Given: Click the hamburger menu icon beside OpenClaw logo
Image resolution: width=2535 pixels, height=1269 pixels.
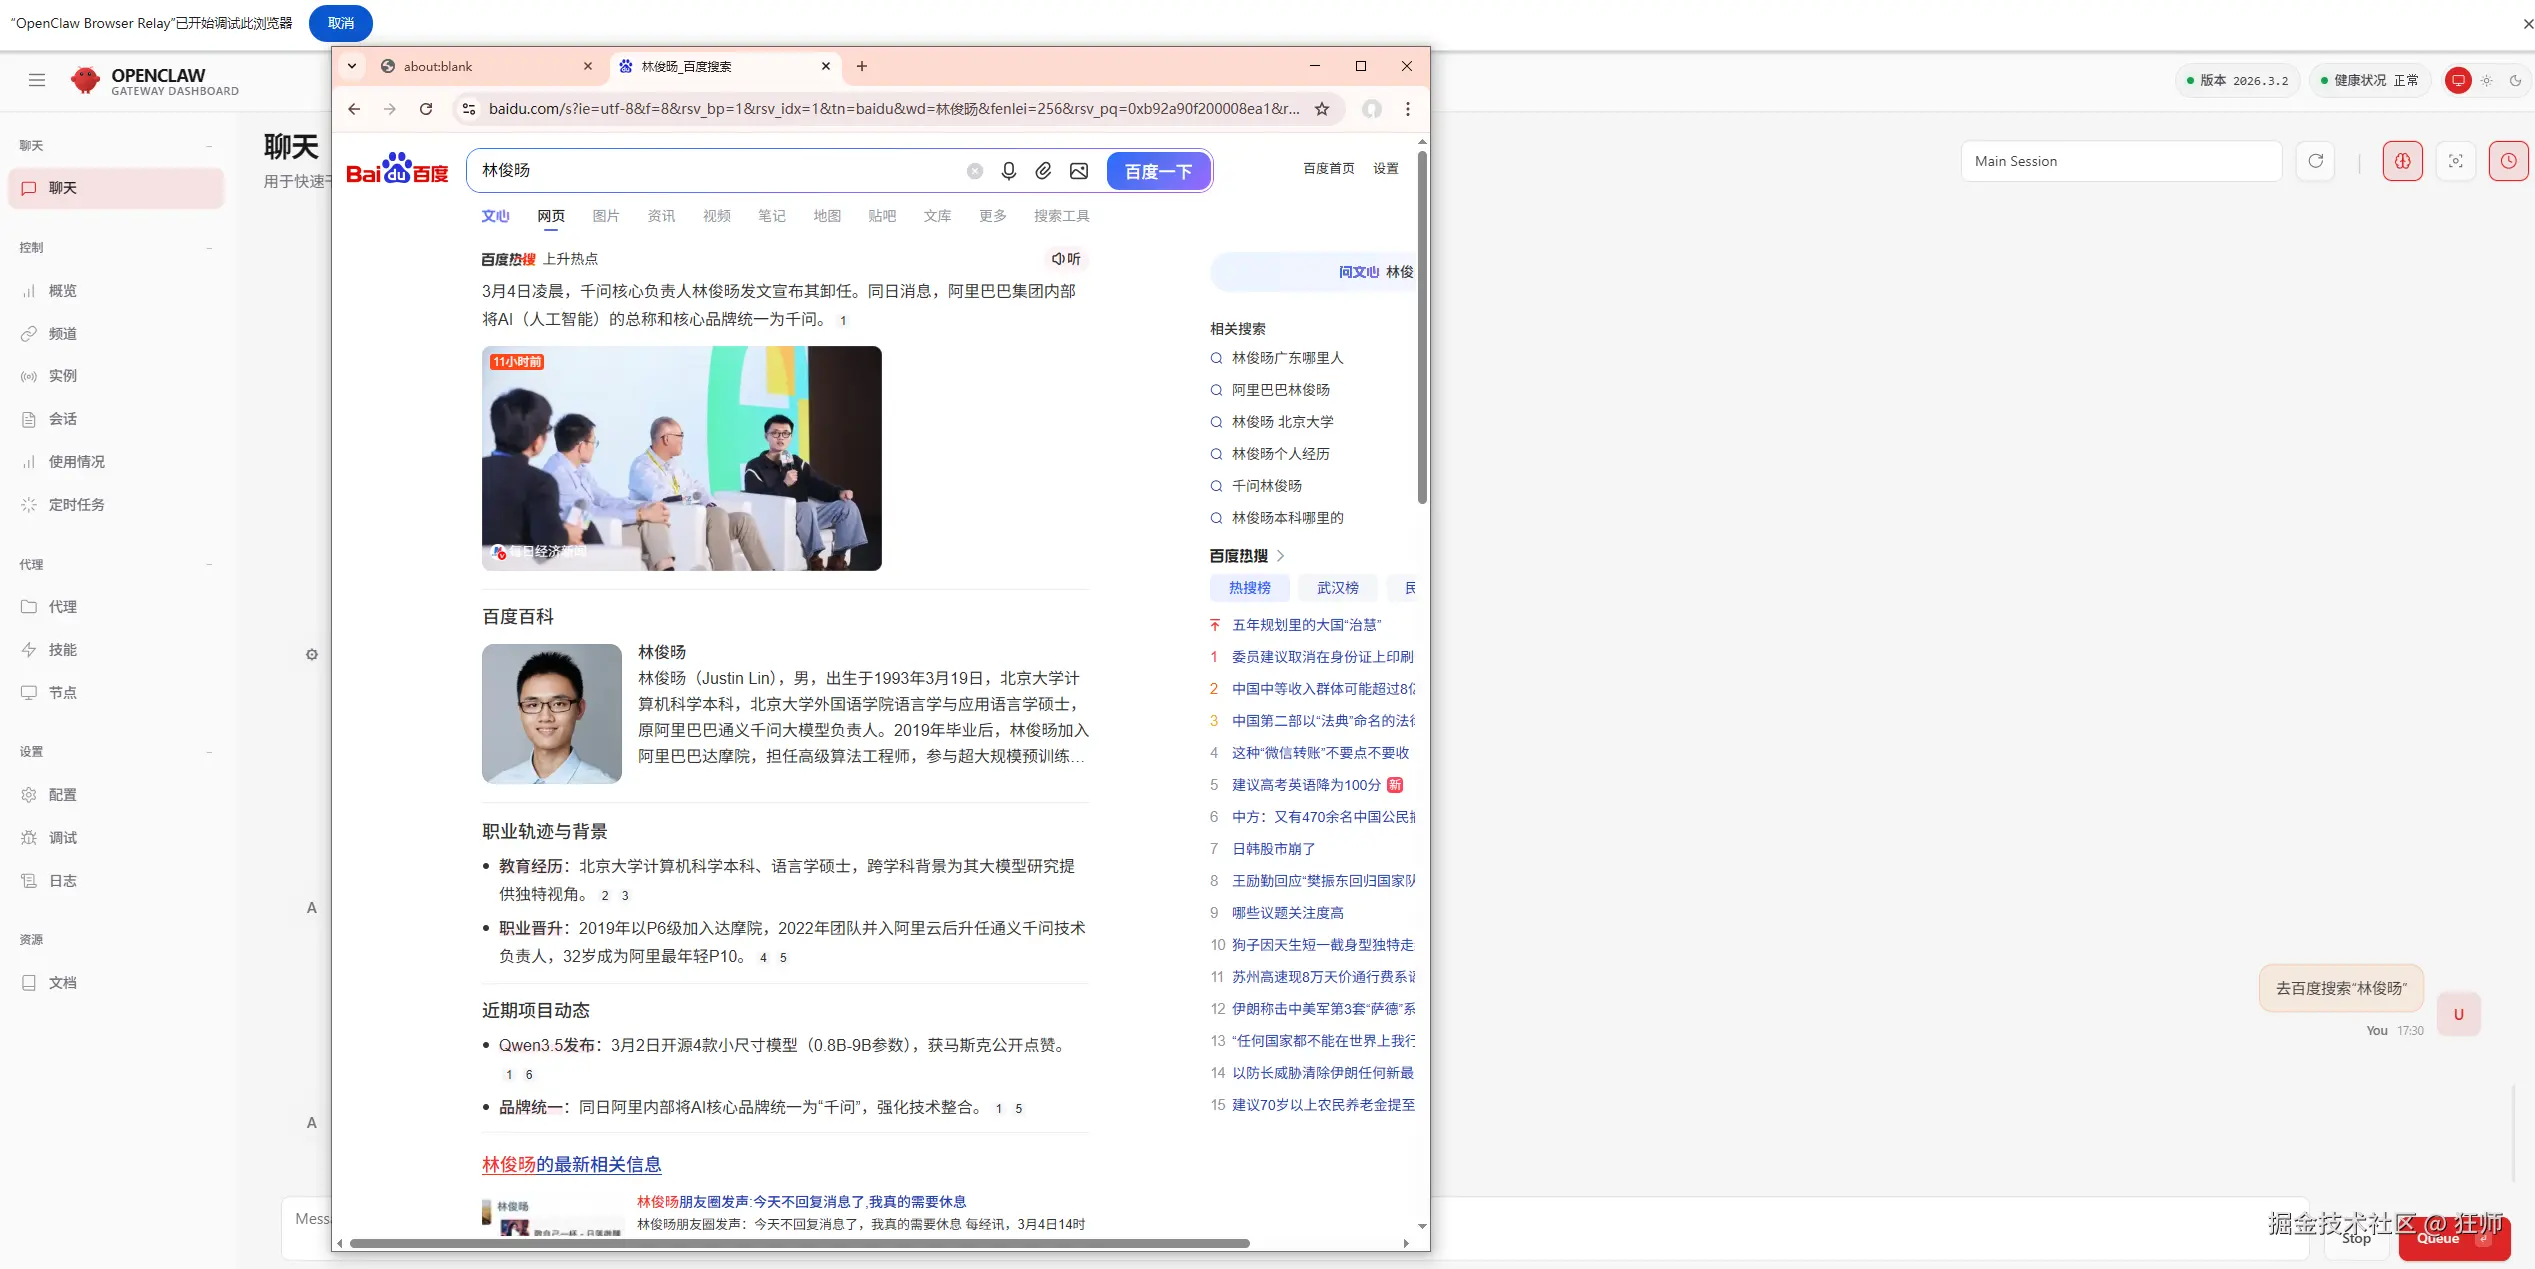Looking at the screenshot, I should (x=37, y=80).
